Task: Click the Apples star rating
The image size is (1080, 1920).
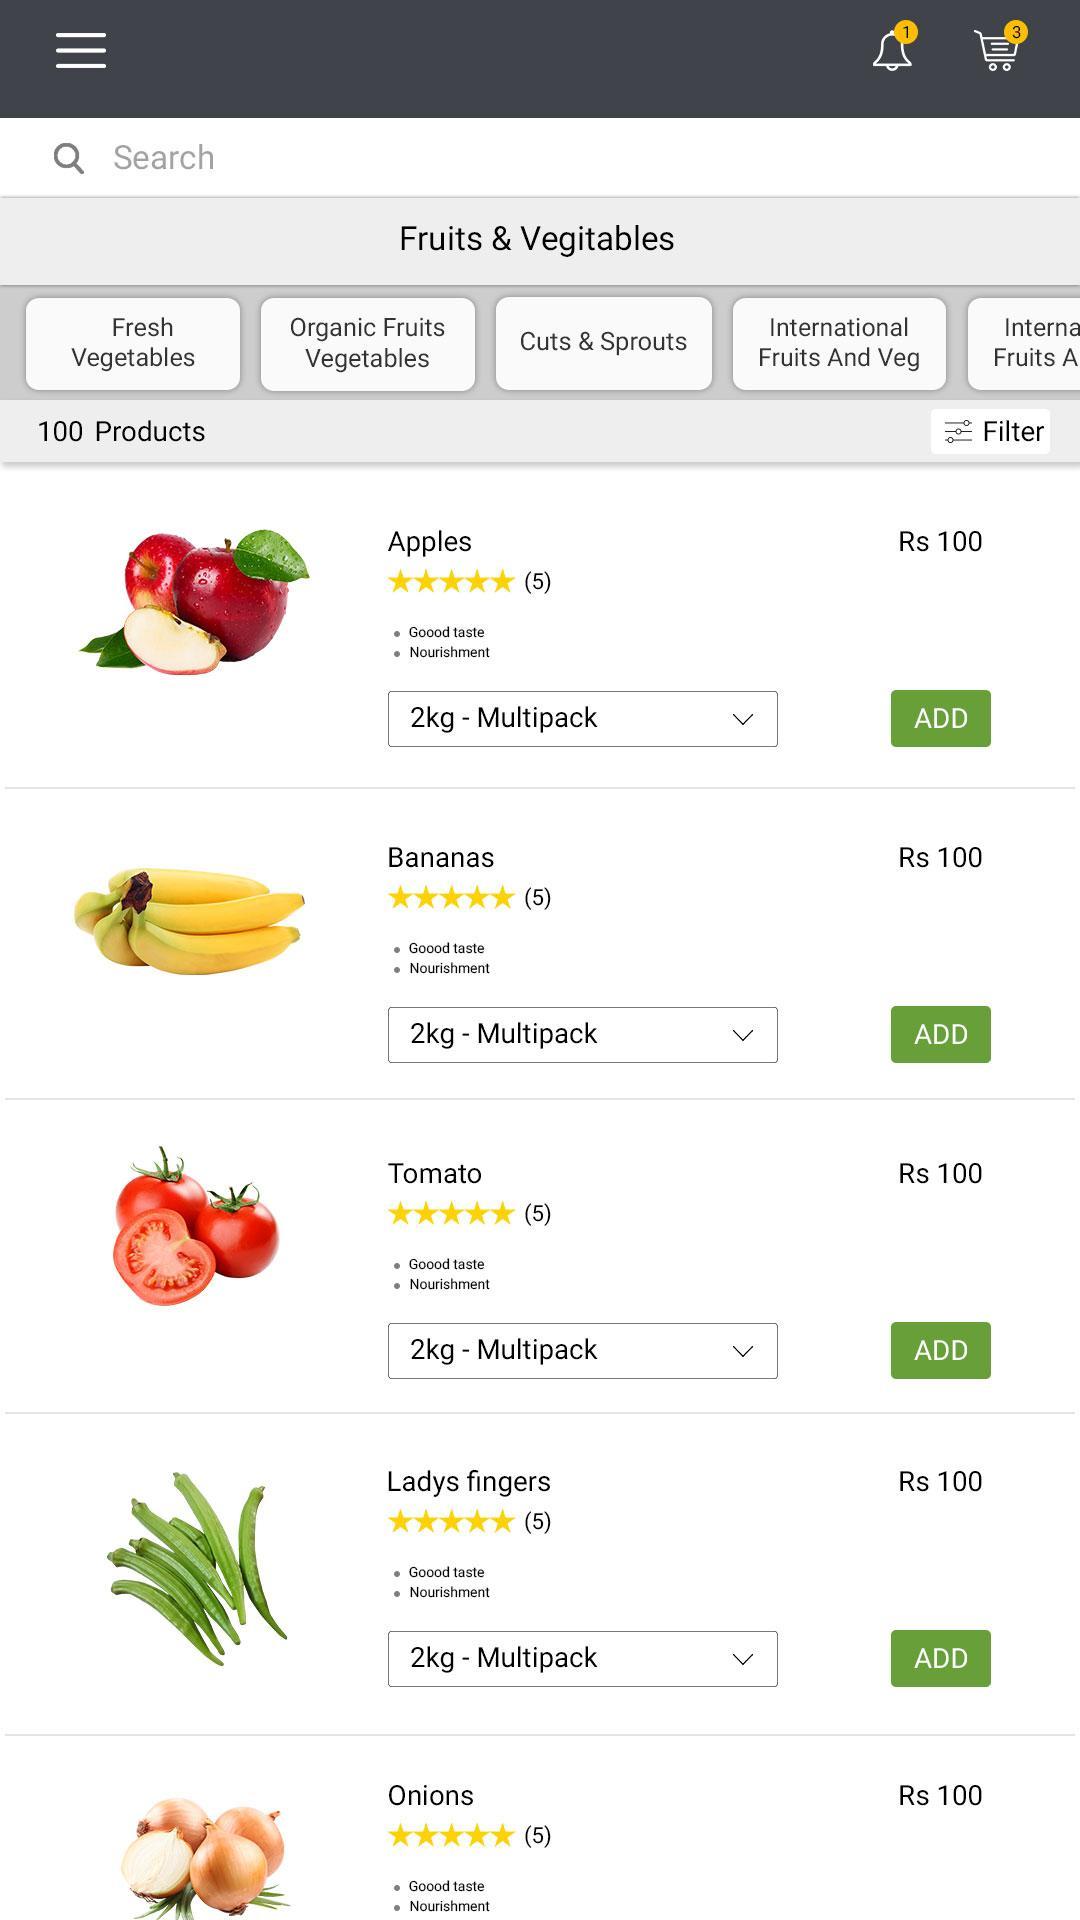Action: (451, 581)
